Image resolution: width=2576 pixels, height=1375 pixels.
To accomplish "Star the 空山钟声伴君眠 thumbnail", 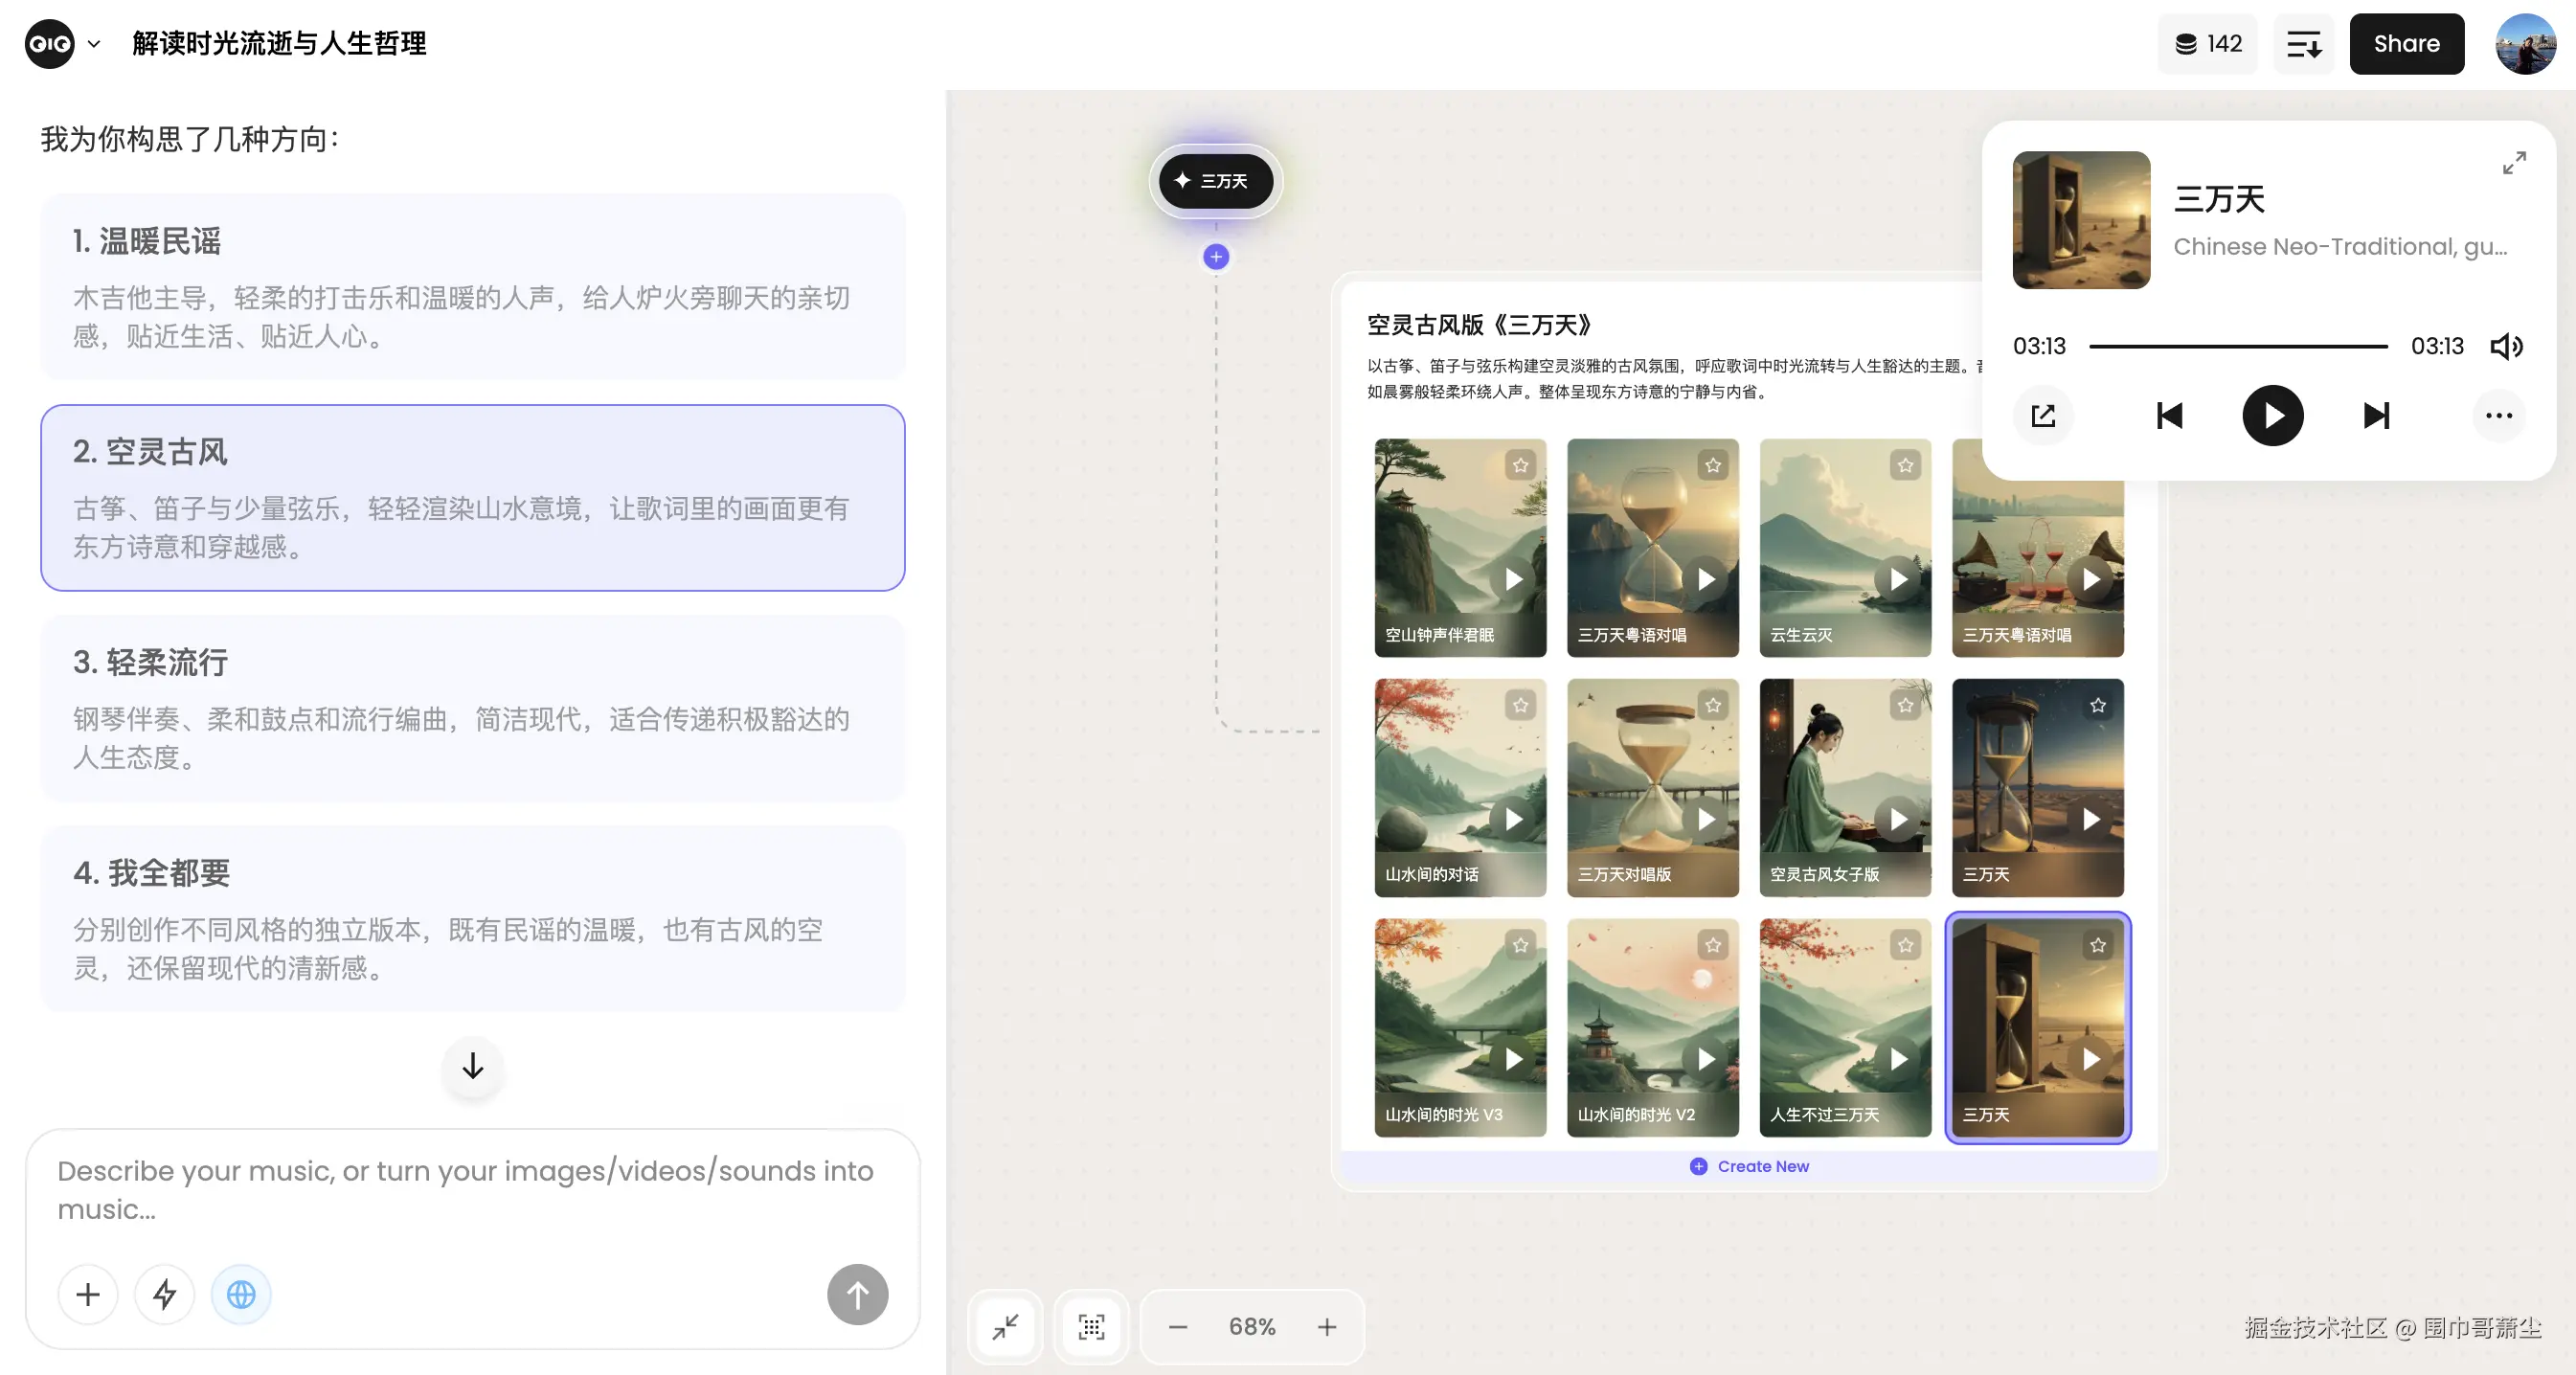I will (x=1521, y=464).
